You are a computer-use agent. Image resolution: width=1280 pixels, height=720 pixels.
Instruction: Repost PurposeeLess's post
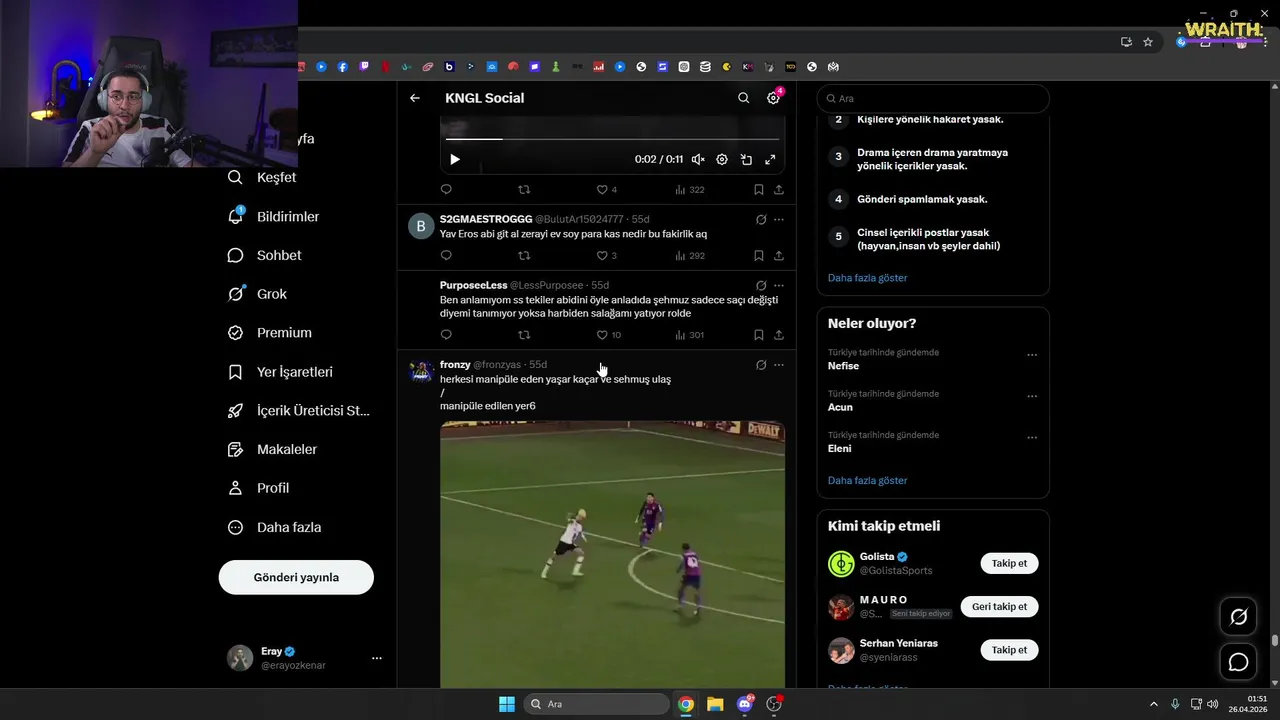pyautogui.click(x=524, y=335)
